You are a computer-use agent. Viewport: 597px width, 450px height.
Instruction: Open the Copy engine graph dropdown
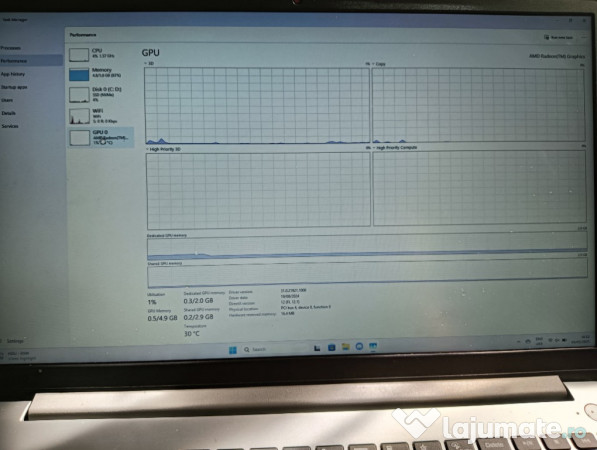tap(373, 64)
